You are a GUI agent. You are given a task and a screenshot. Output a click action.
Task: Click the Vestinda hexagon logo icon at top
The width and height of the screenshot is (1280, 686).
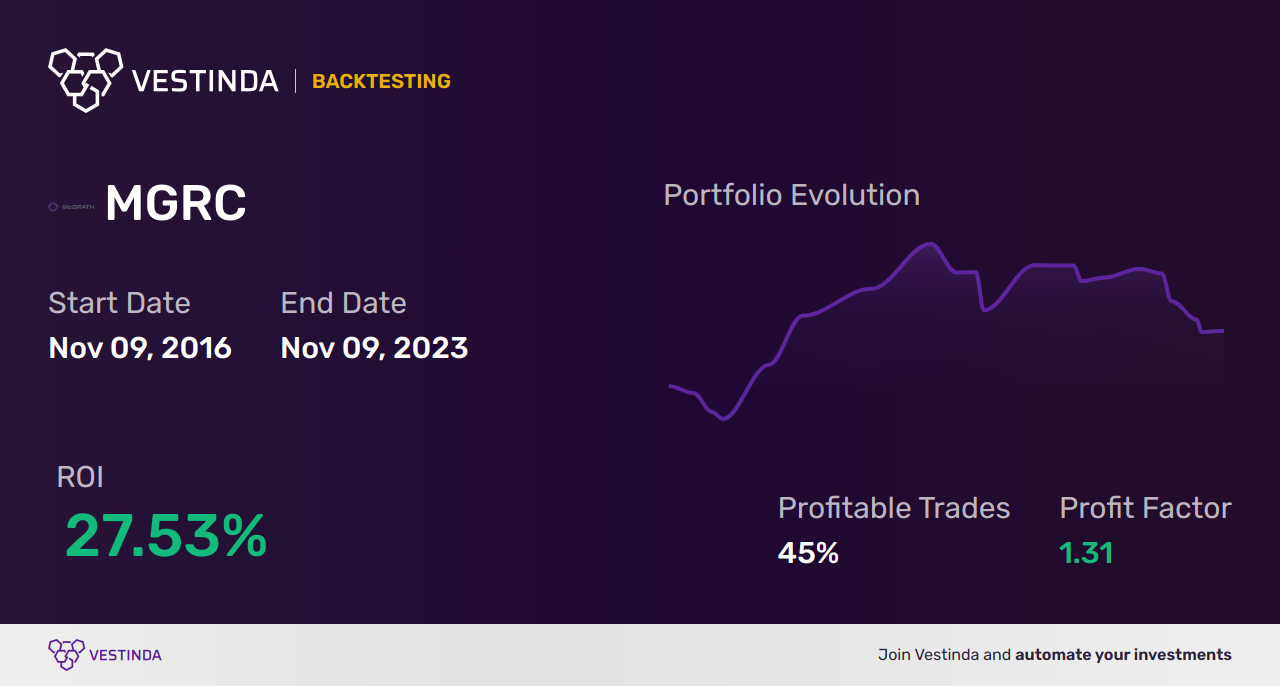pos(86,79)
